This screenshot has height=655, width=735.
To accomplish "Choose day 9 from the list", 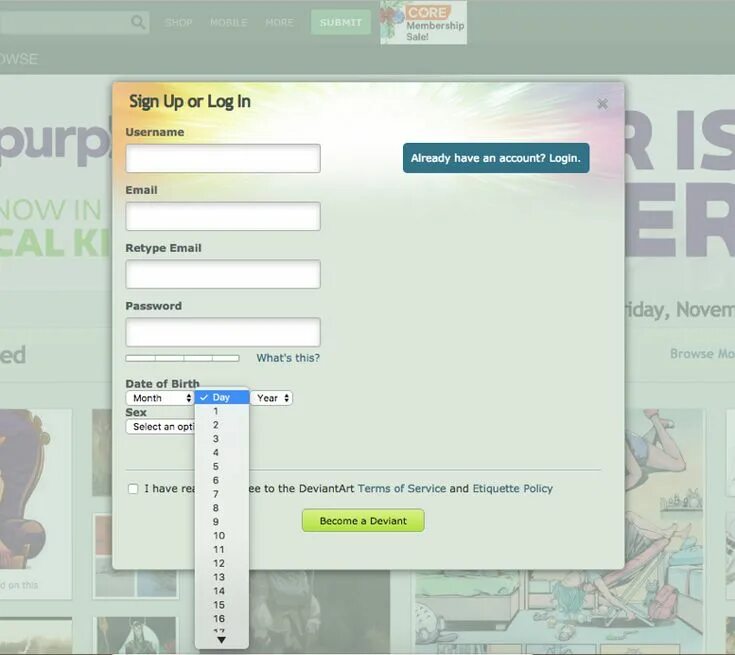I will [x=222, y=522].
